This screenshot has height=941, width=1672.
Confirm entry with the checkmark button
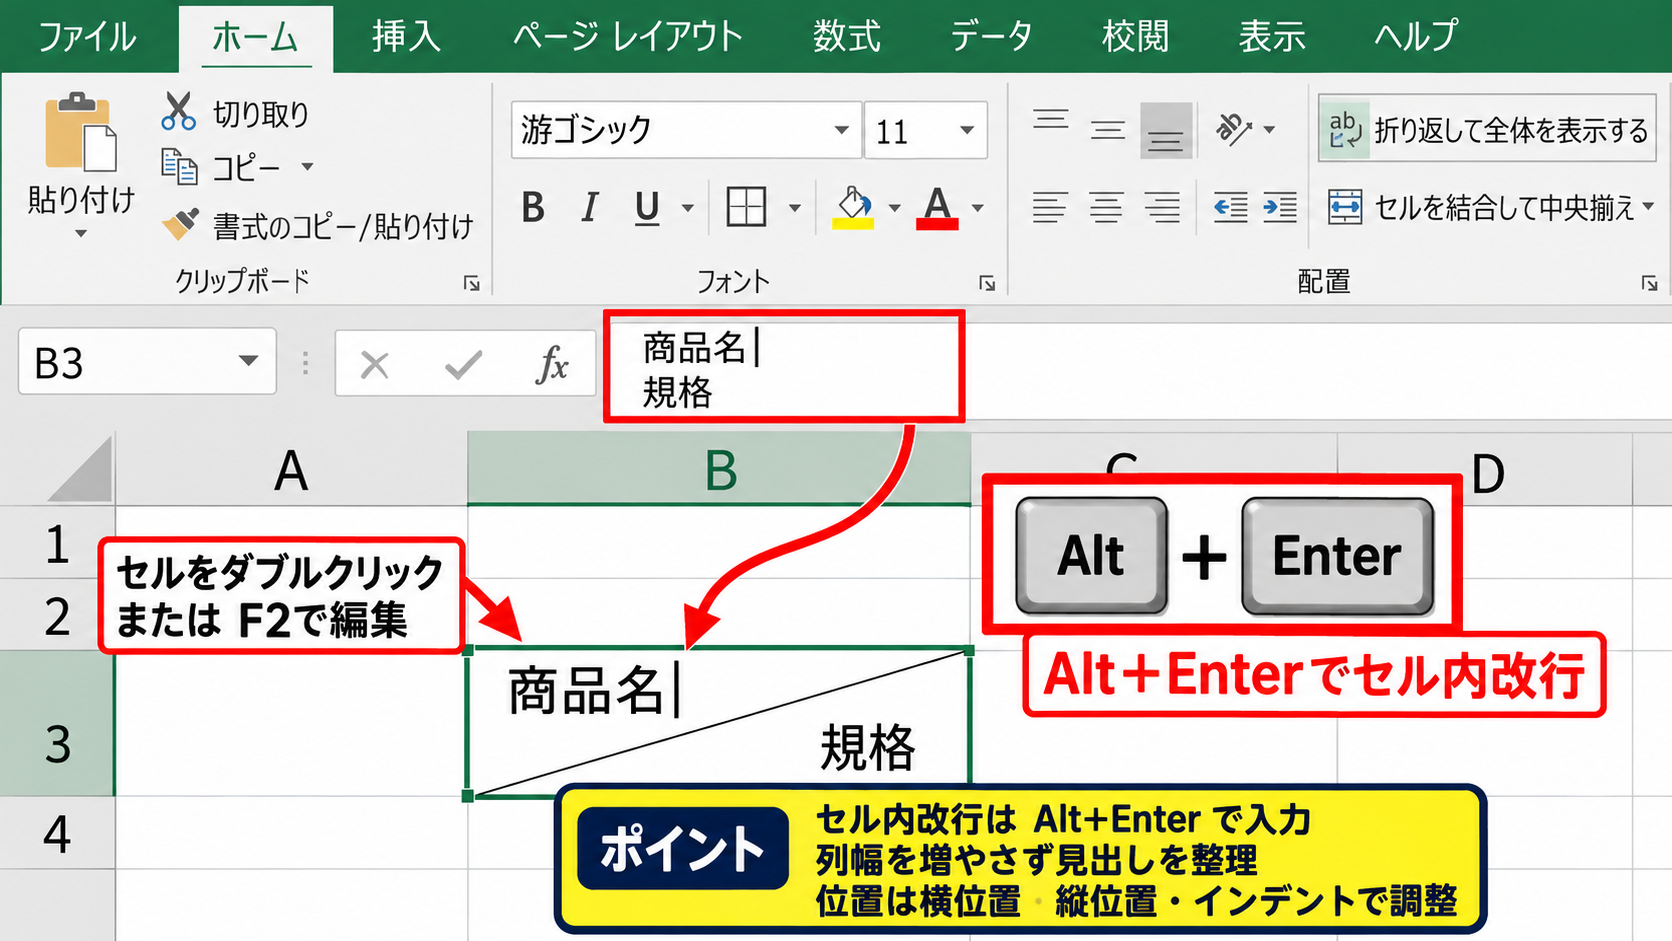click(x=464, y=365)
